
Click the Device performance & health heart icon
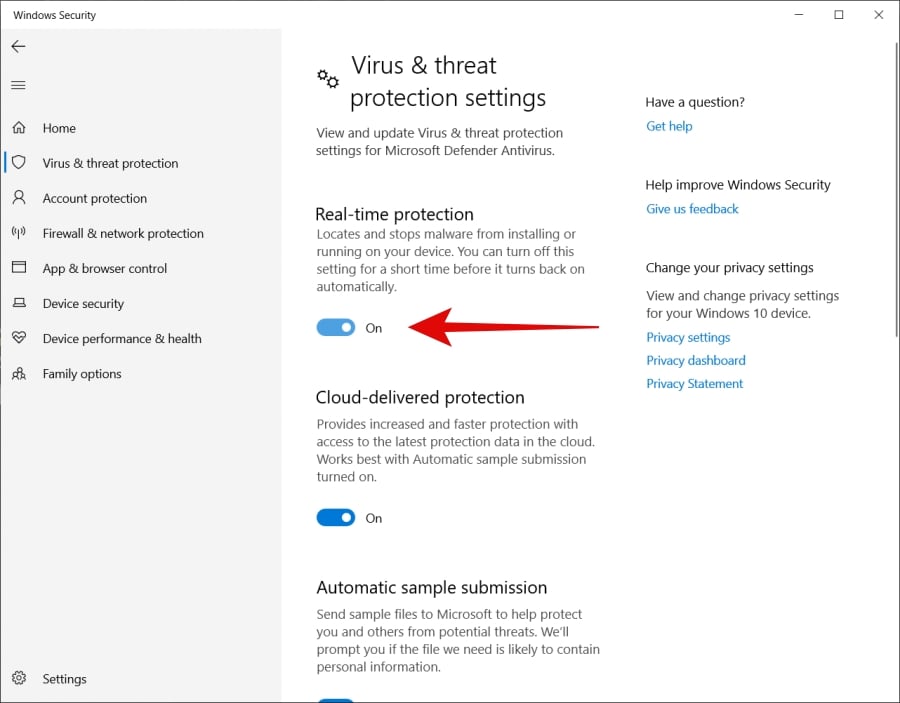click(x=19, y=337)
